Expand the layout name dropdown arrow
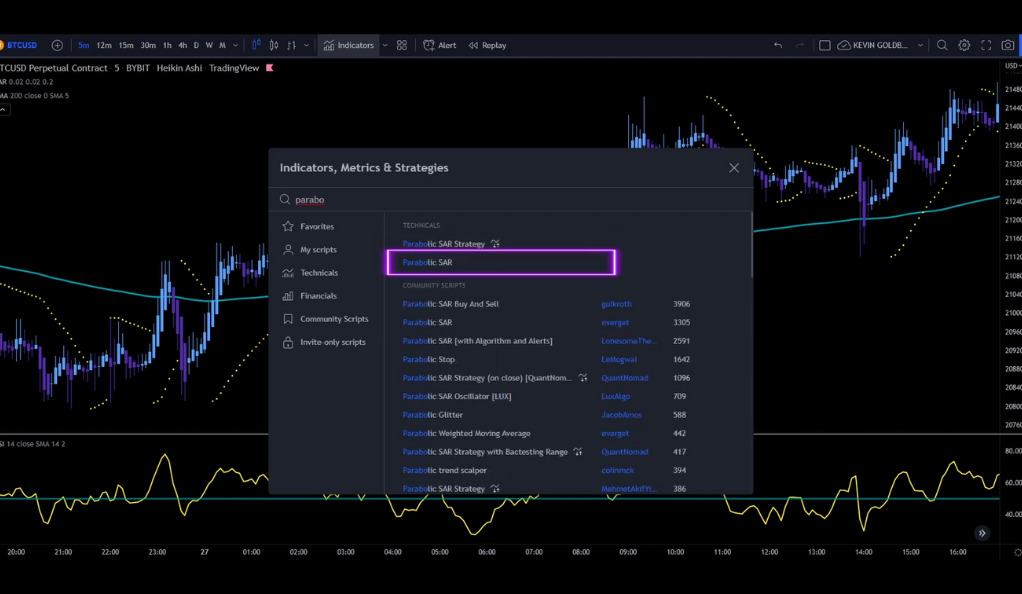This screenshot has width=1022, height=594. [x=920, y=45]
